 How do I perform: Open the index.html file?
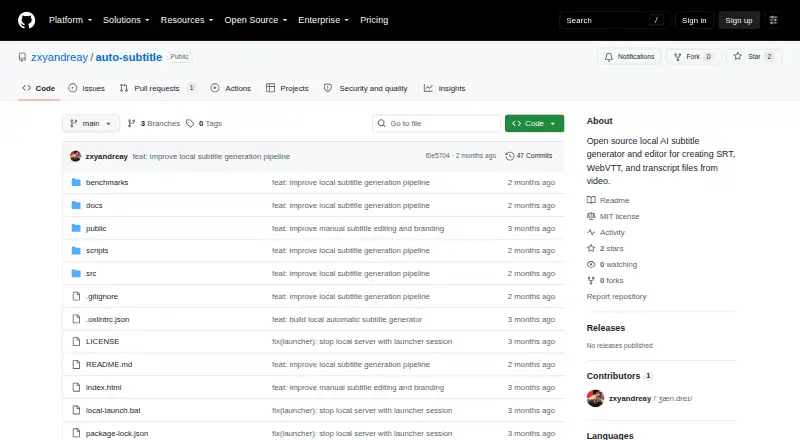104,387
